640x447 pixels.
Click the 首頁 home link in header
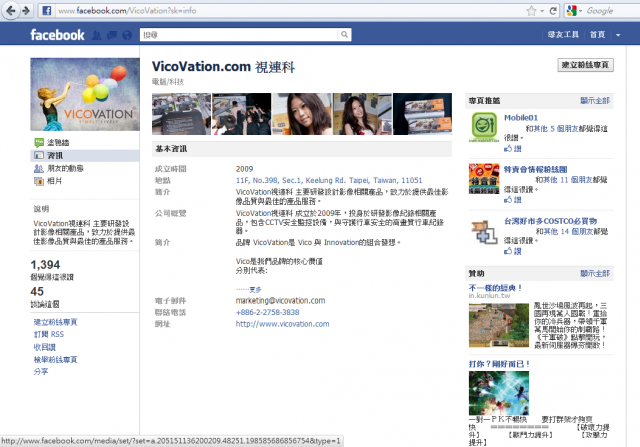click(x=597, y=35)
